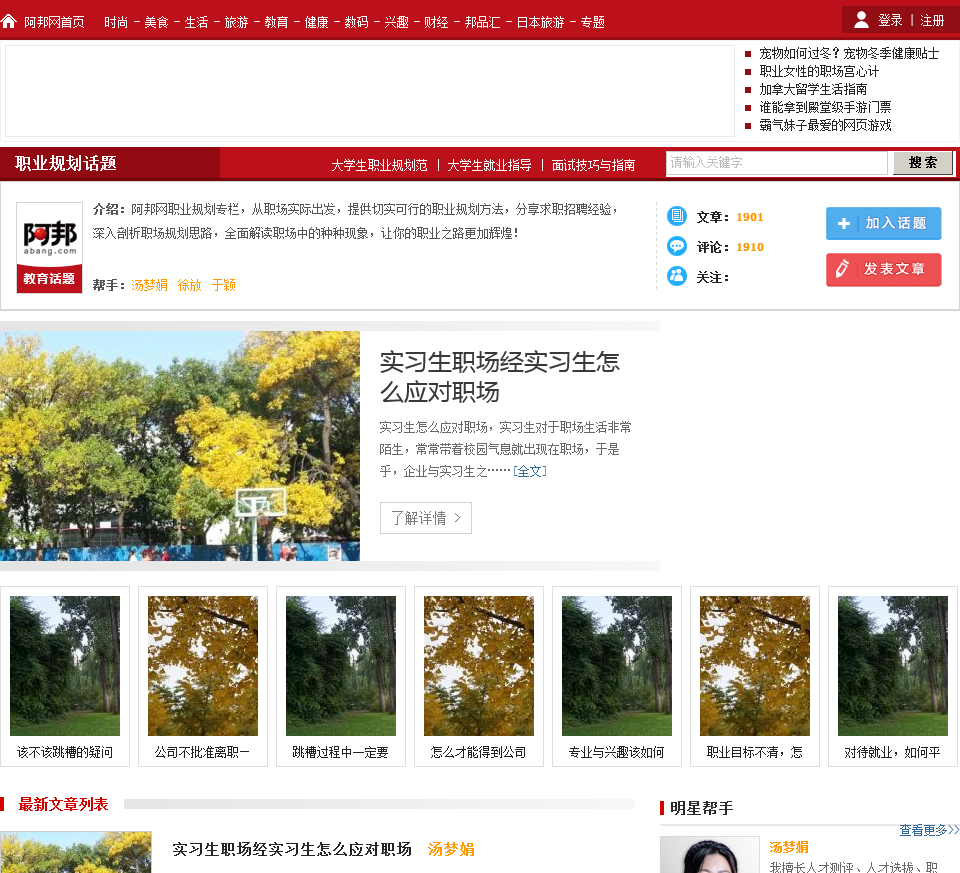This screenshot has width=960, height=873.
Task: Click 汤梦娟's portrait photo in 明星帮手
Action: pyautogui.click(x=710, y=855)
